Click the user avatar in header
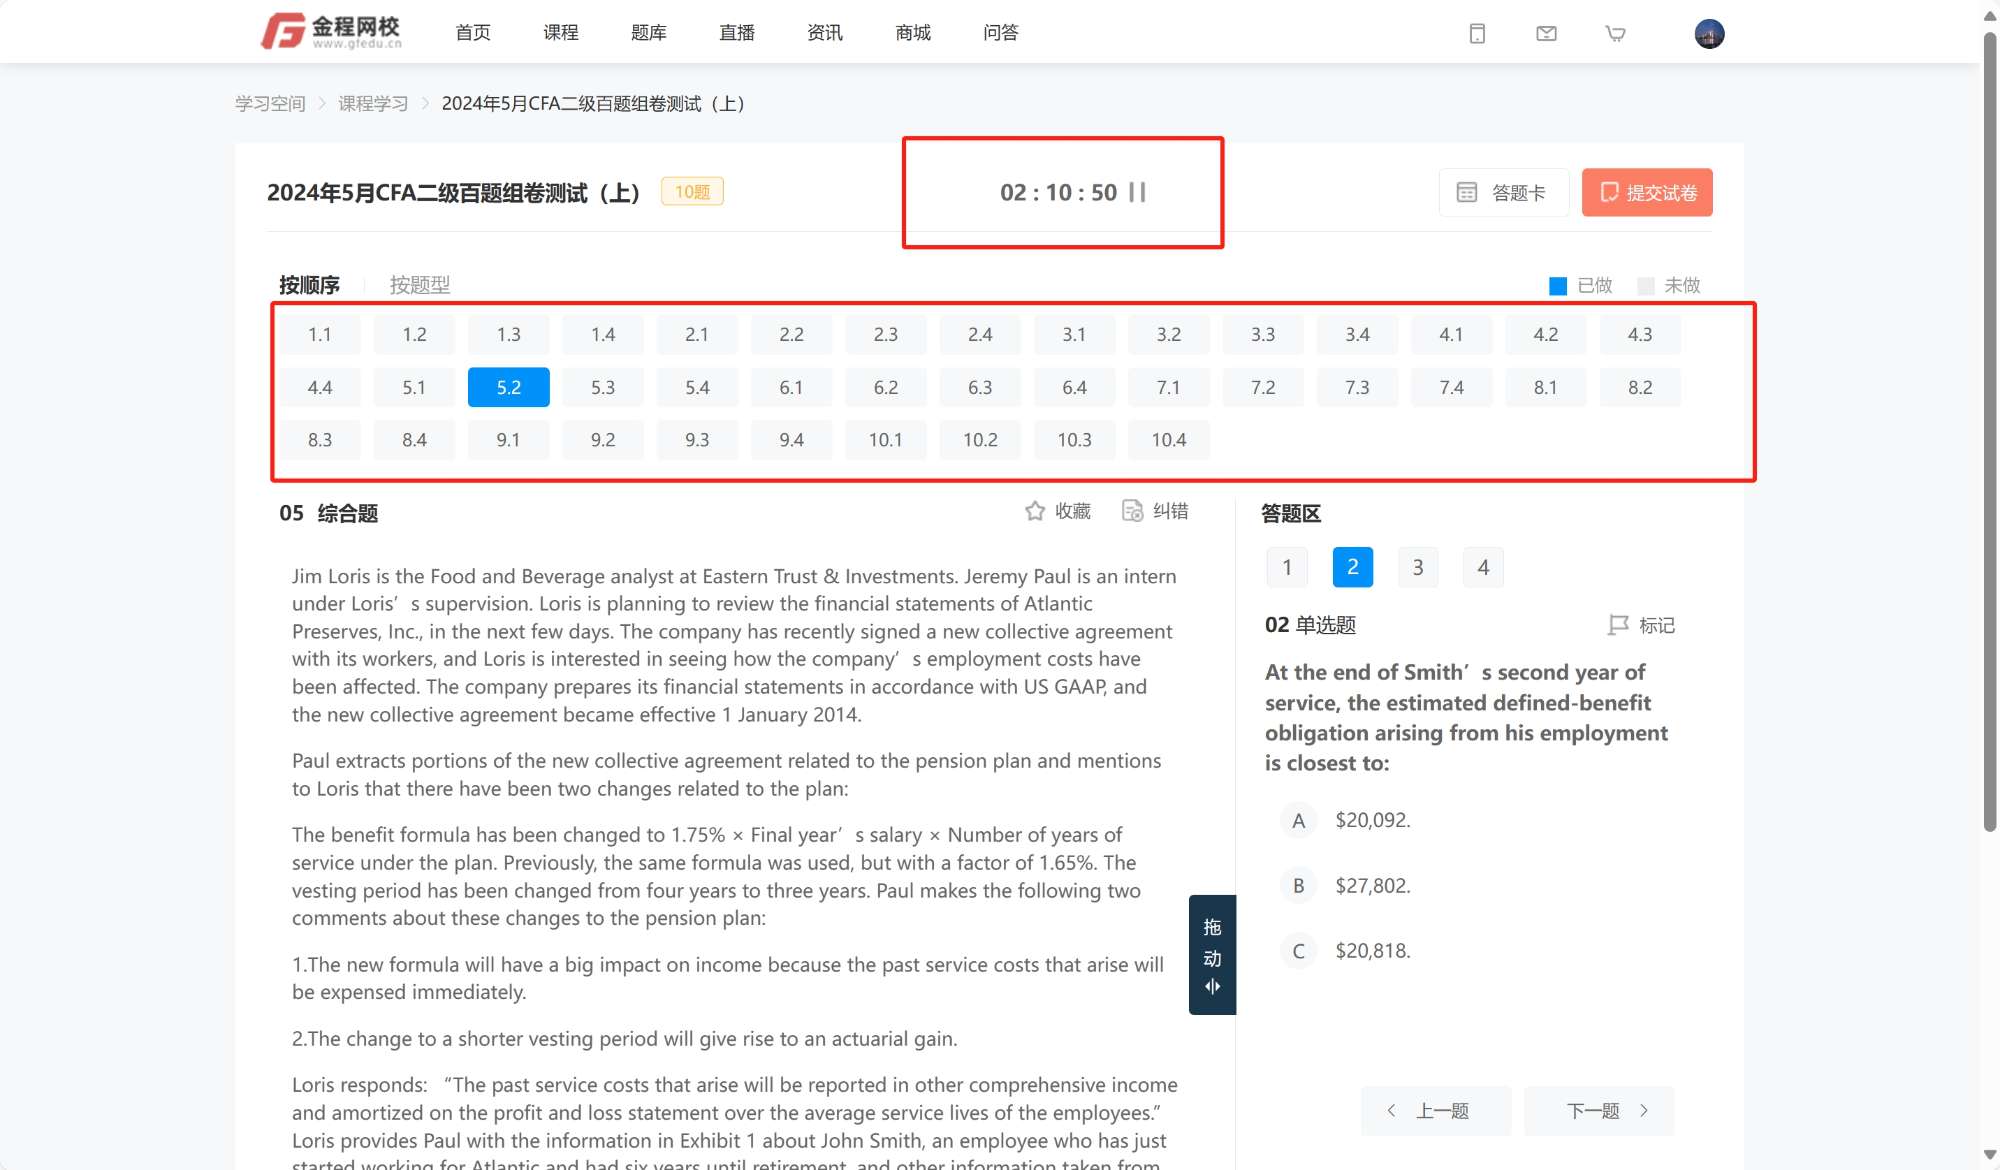The width and height of the screenshot is (2000, 1170). point(1709,34)
